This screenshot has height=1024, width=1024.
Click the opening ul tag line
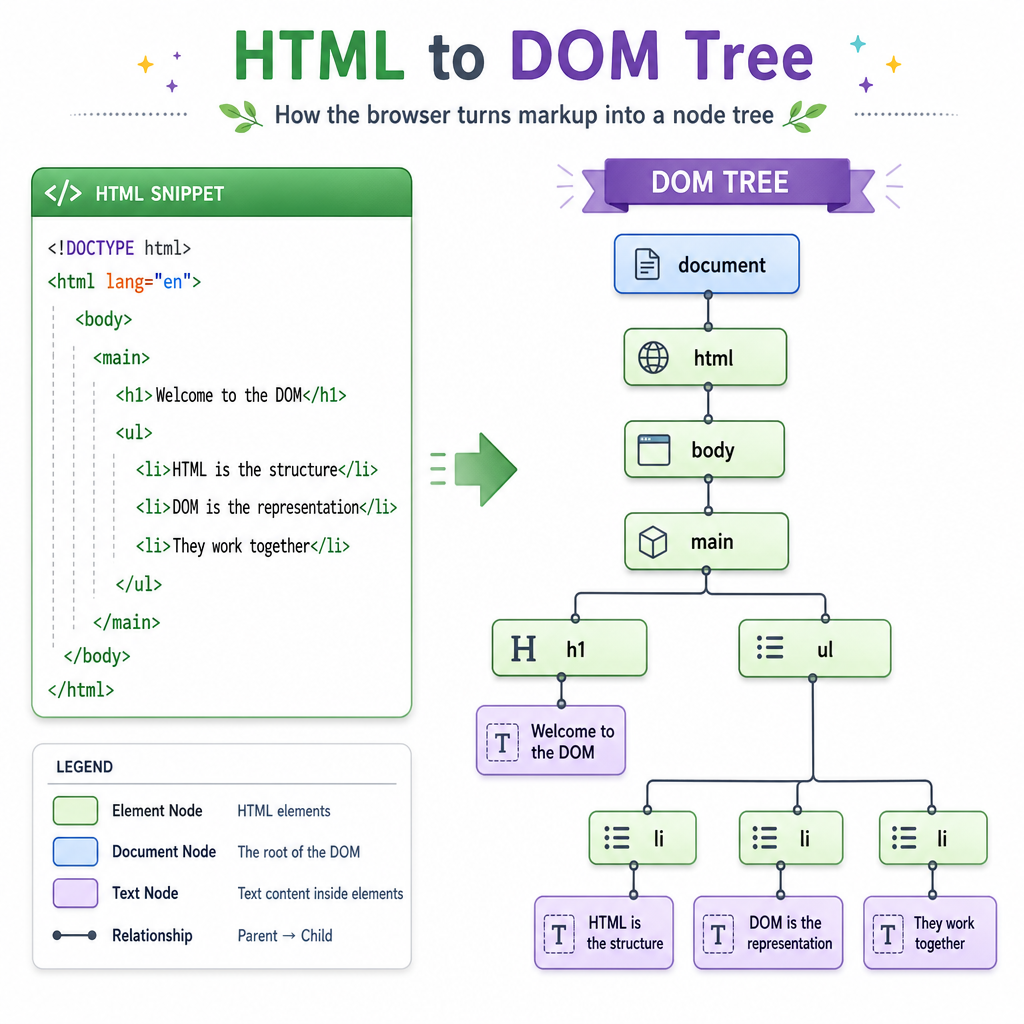pyautogui.click(x=134, y=432)
